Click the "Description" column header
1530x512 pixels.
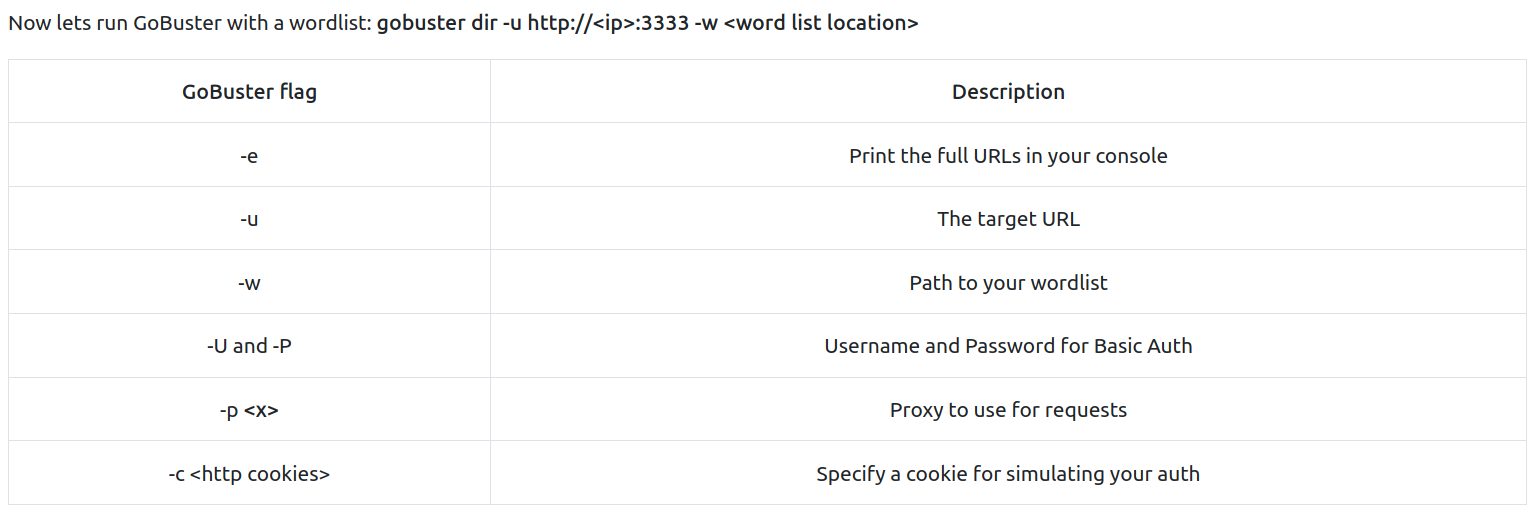(1008, 92)
